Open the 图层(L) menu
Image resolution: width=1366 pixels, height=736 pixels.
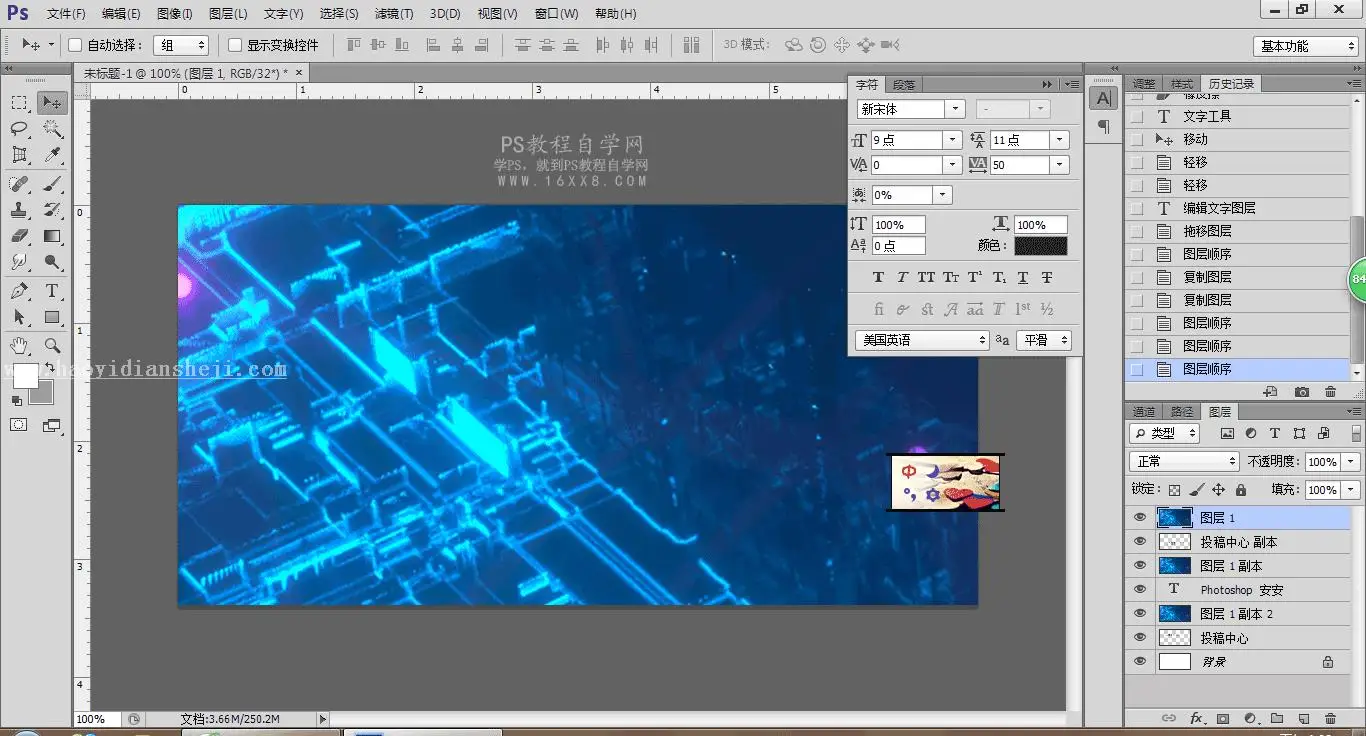[228, 14]
